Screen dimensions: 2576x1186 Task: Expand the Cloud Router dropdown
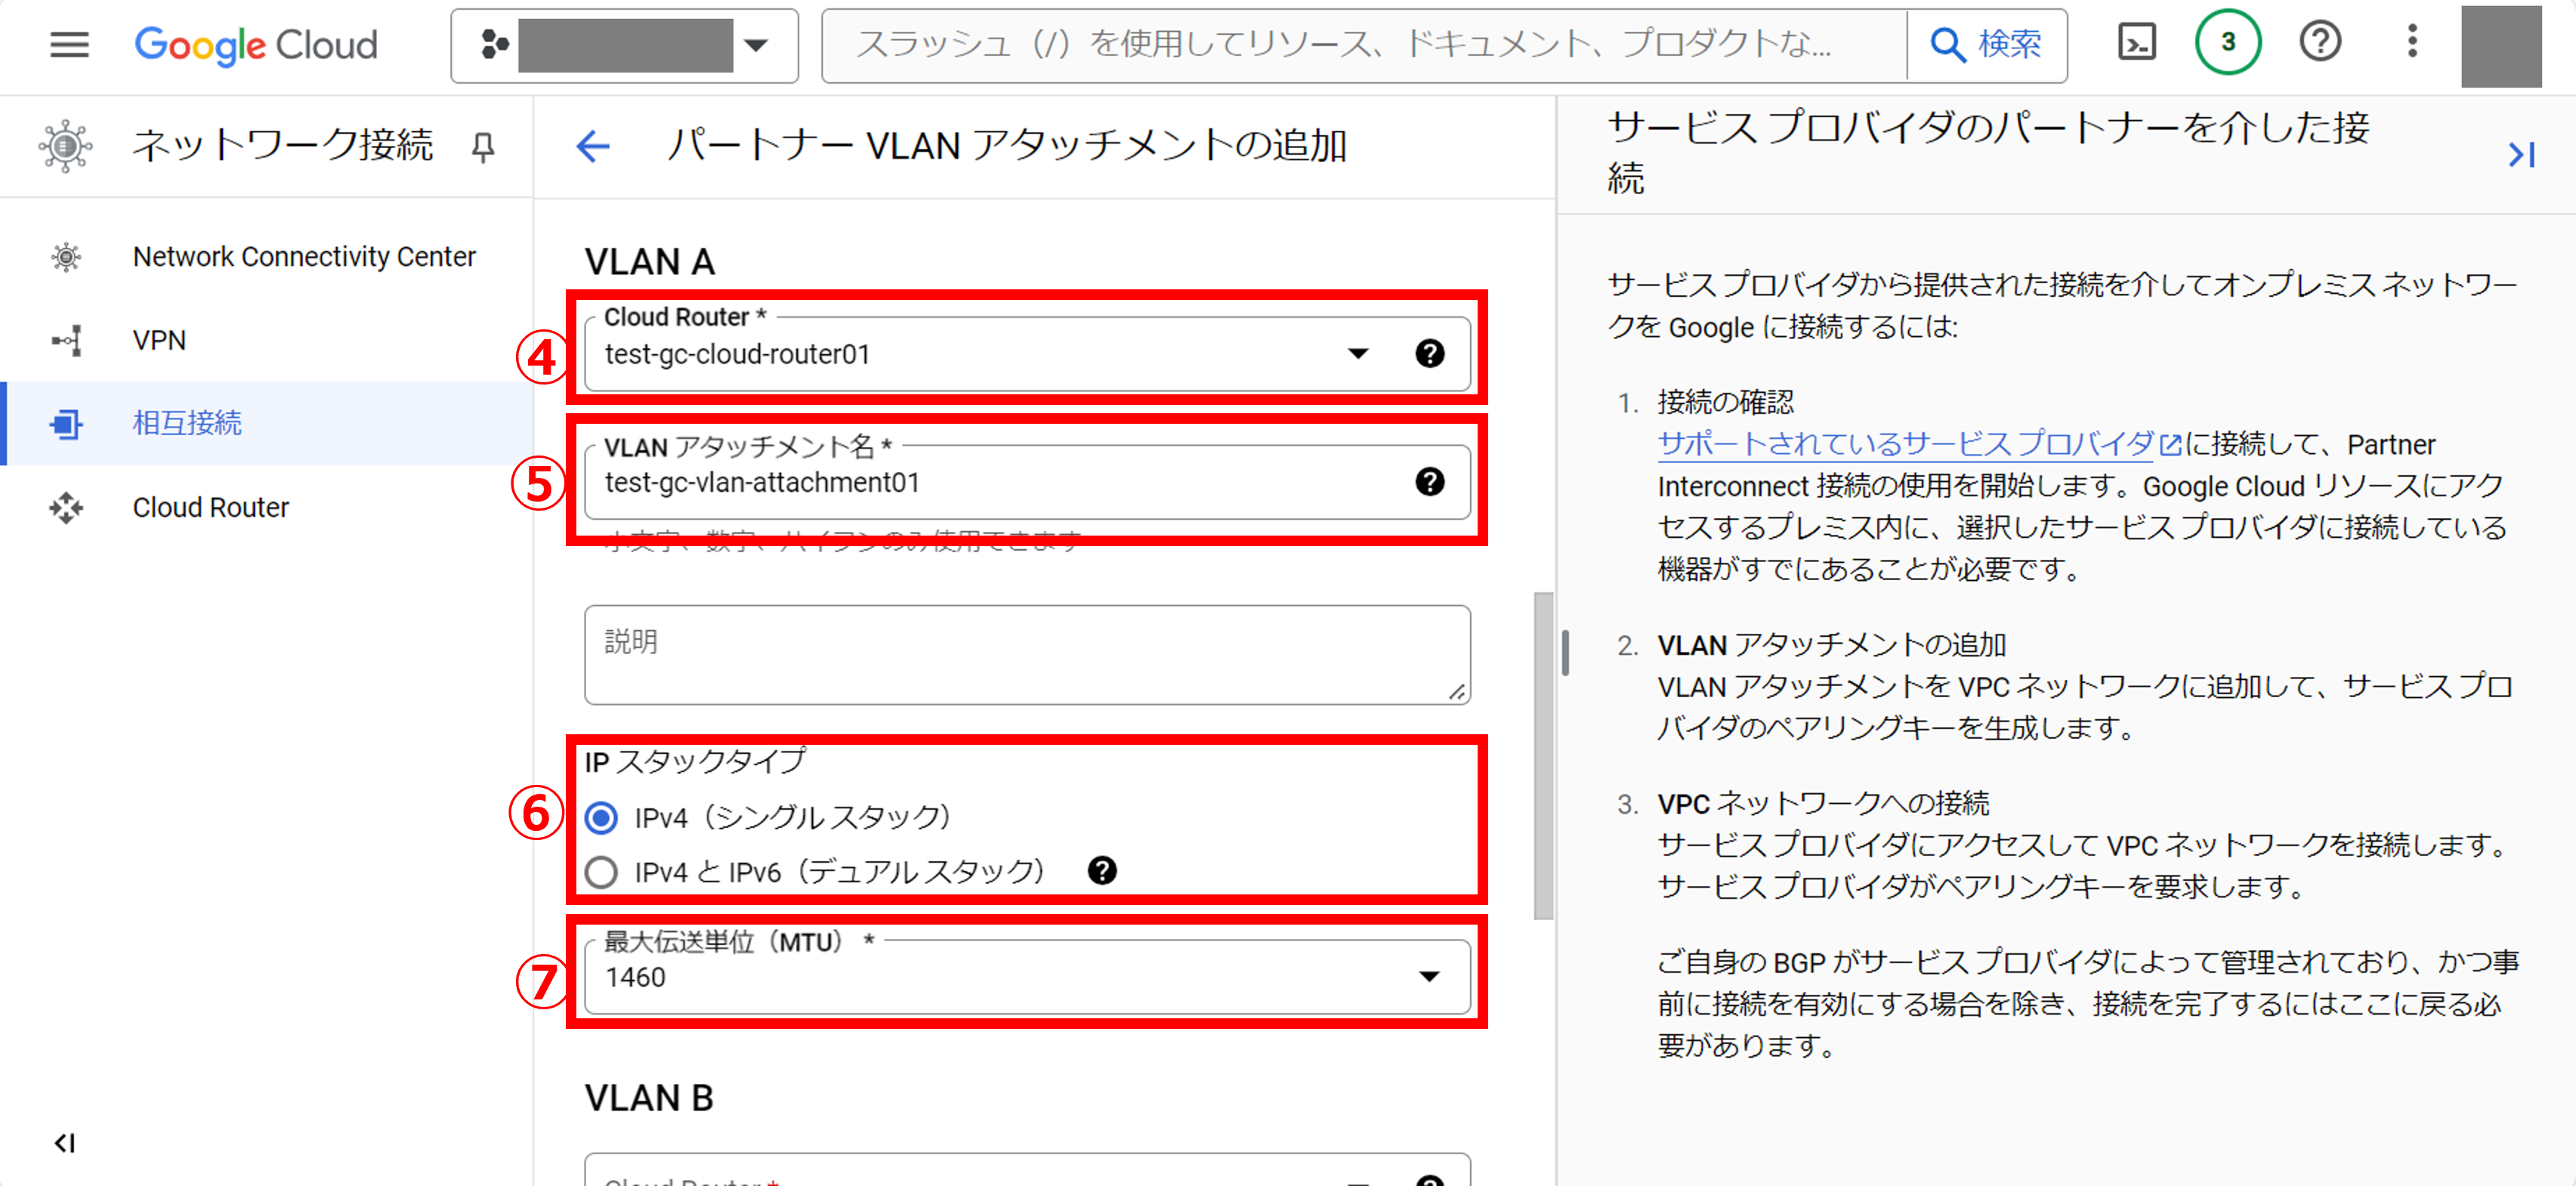click(1357, 354)
